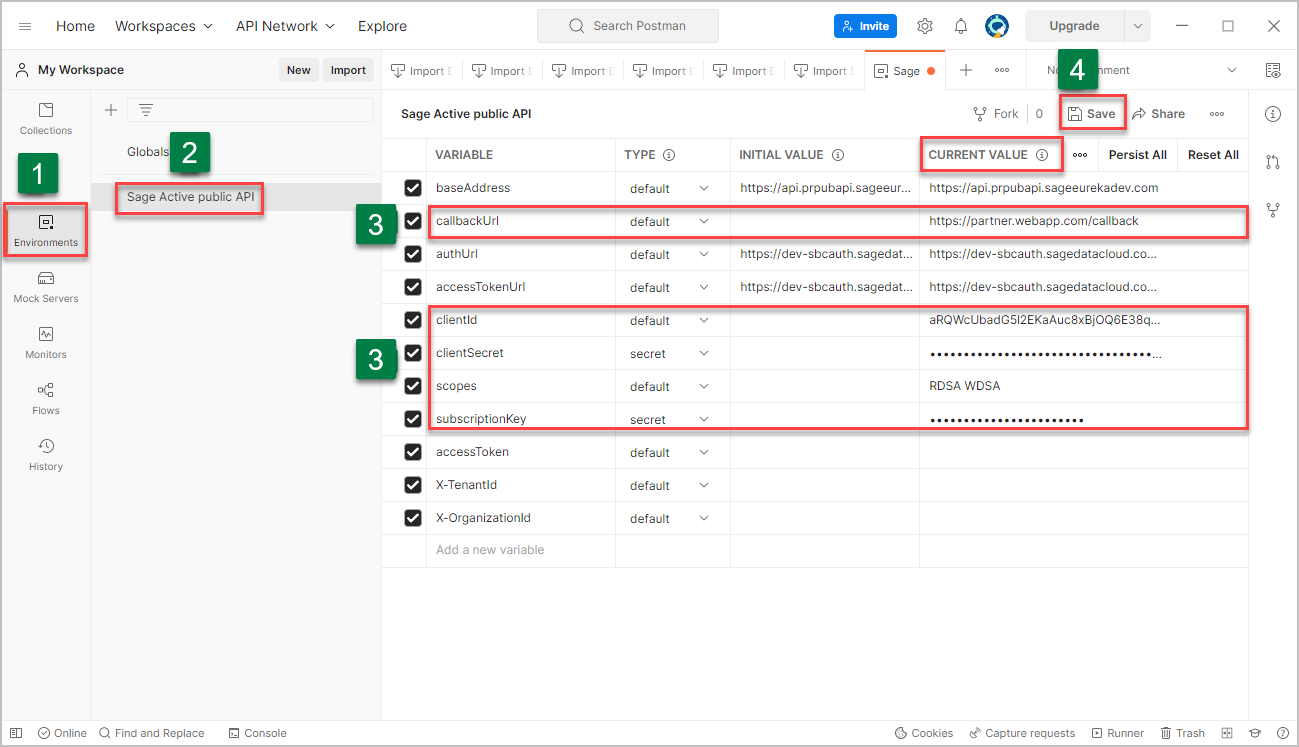Uncheck the clientSecret variable checkbox

pyautogui.click(x=412, y=353)
